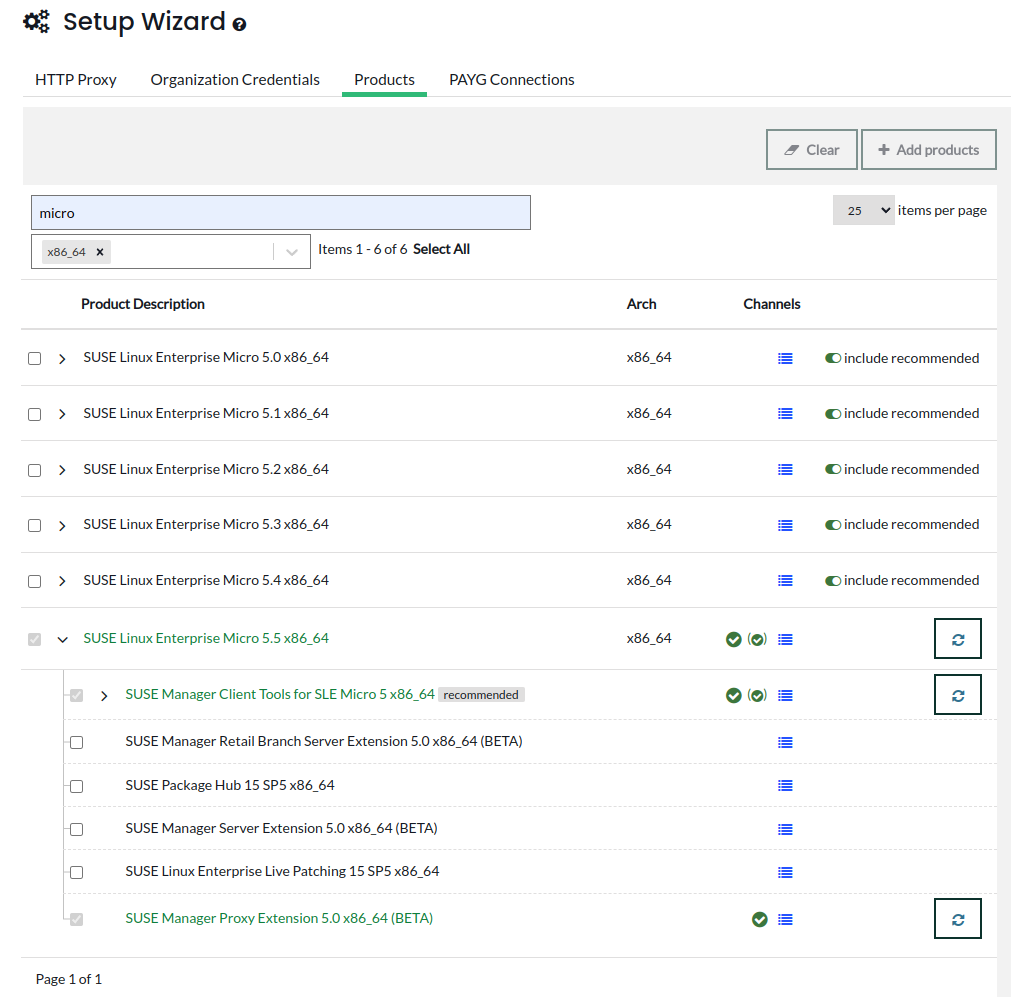Show channels list for SLE Micro 5.0
The image size is (1011, 997).
coord(785,359)
